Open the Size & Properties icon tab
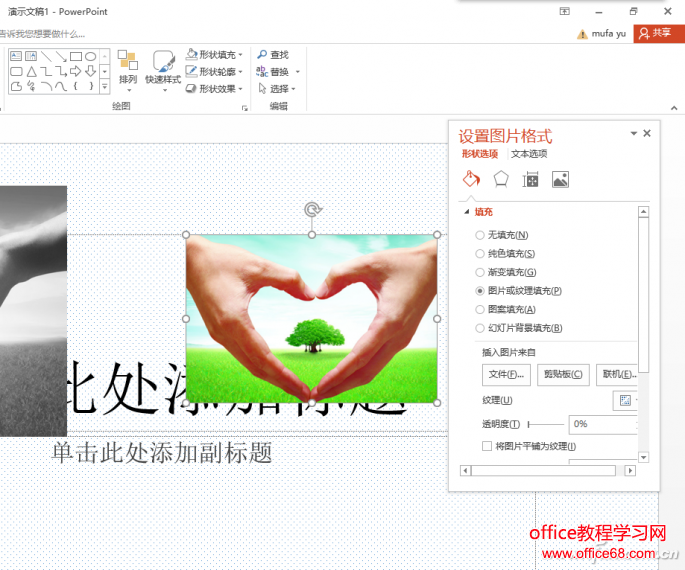Viewport: 685px width, 570px height. click(531, 179)
